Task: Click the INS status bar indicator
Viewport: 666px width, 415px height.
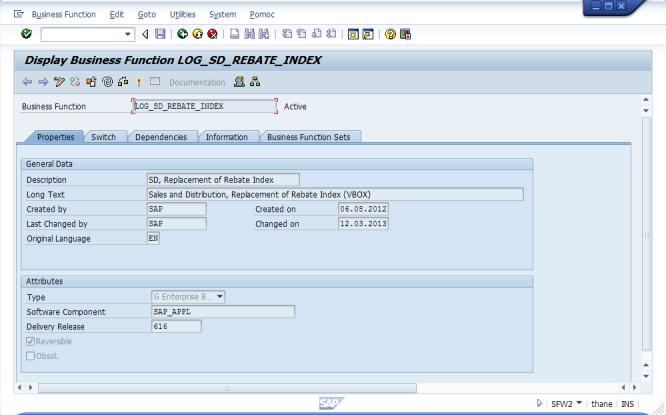Action: tap(627, 404)
